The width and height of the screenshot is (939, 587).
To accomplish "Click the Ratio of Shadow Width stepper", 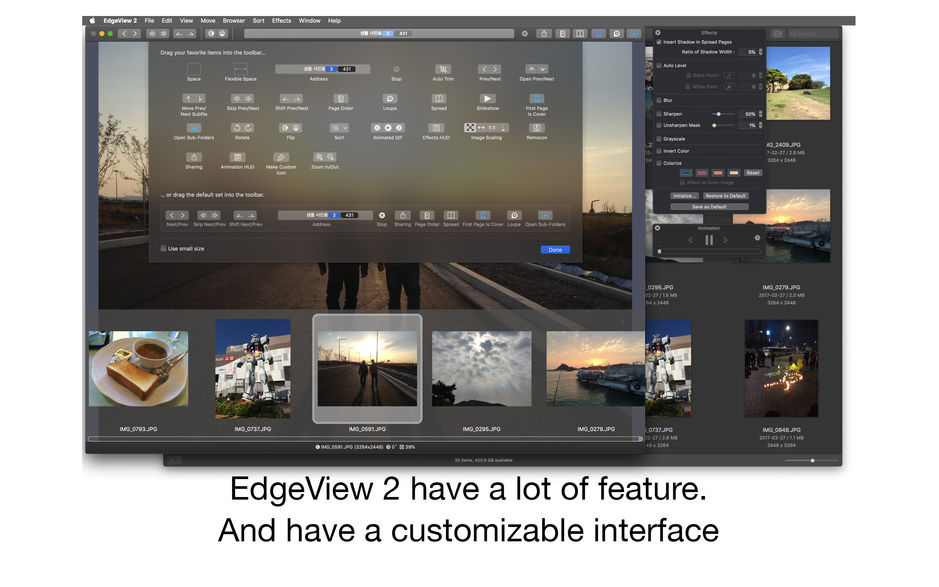I will click(762, 51).
